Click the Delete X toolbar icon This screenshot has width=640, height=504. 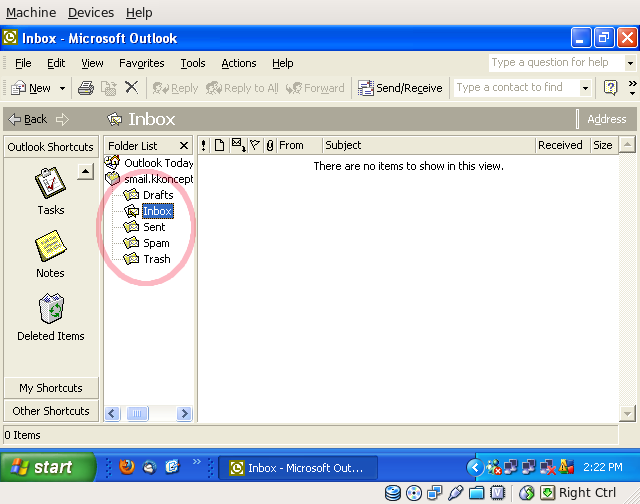131,87
